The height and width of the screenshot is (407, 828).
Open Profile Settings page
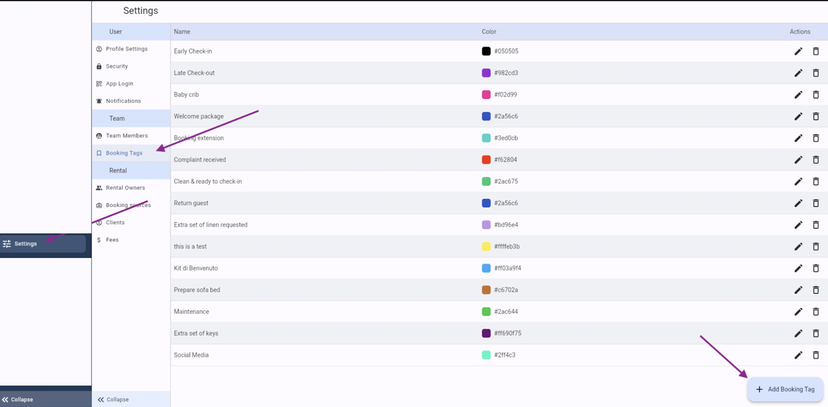click(131, 49)
